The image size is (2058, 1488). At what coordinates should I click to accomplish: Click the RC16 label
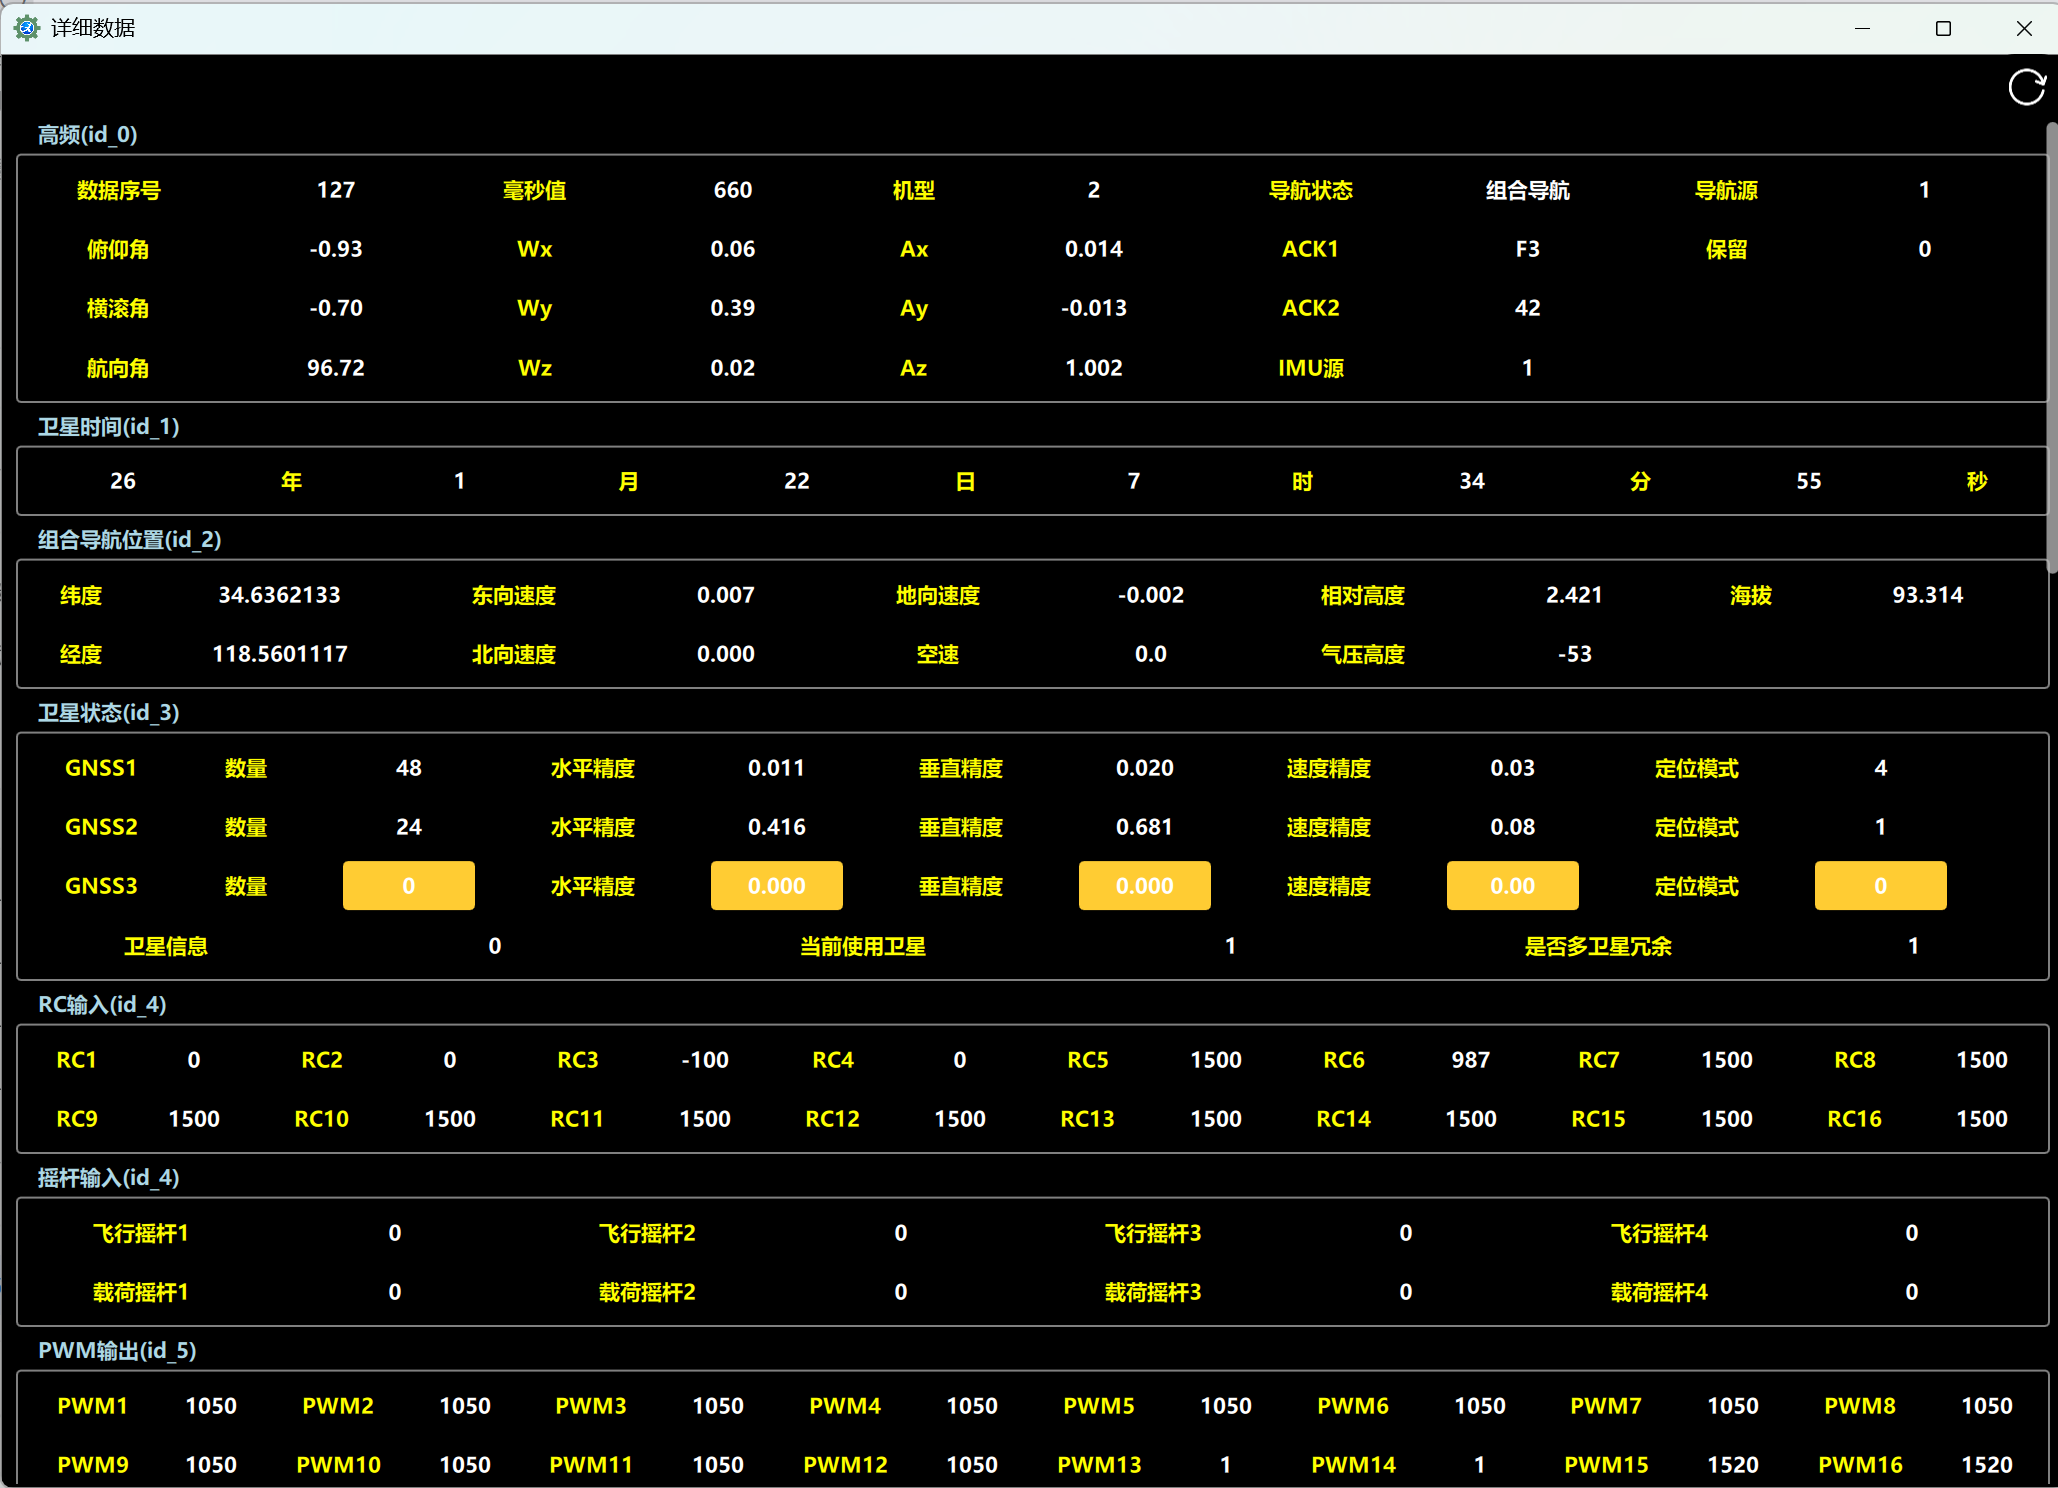1854,1119
